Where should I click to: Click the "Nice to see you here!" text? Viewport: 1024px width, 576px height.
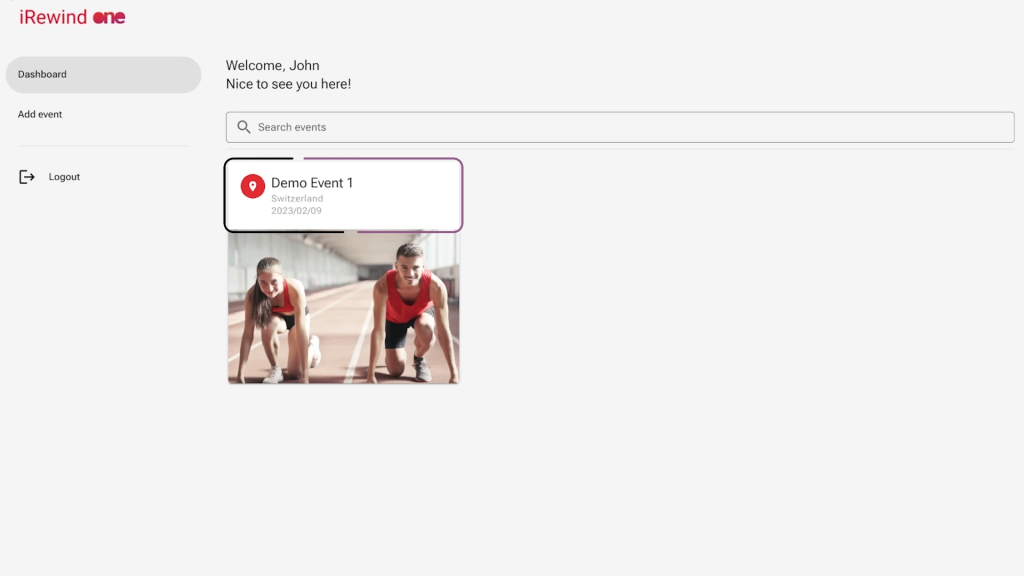[288, 84]
